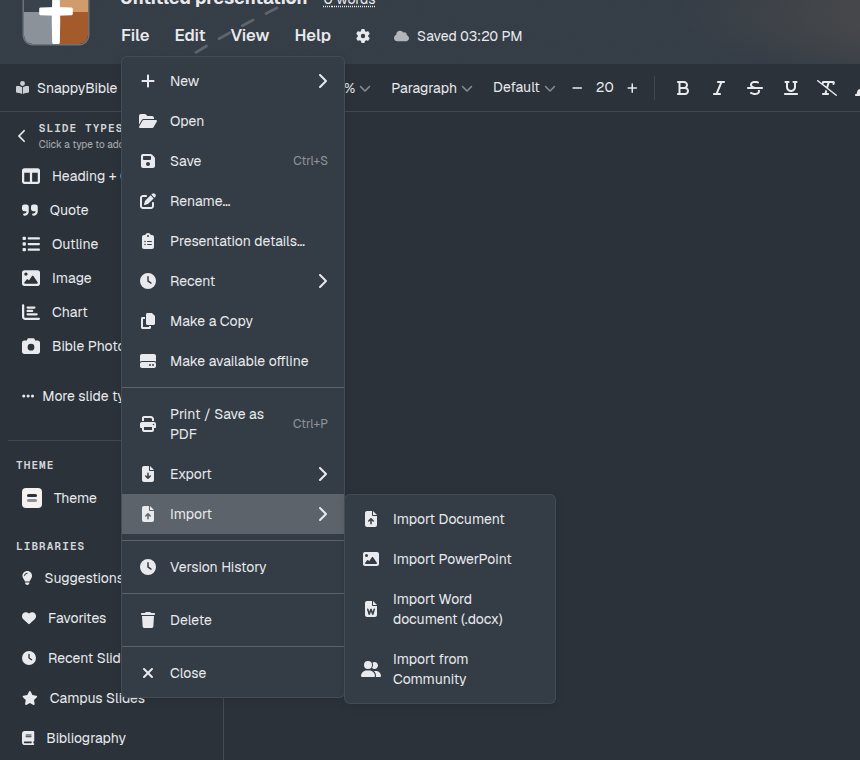Open the Edit menu
This screenshot has height=760, width=860.
pyautogui.click(x=190, y=35)
